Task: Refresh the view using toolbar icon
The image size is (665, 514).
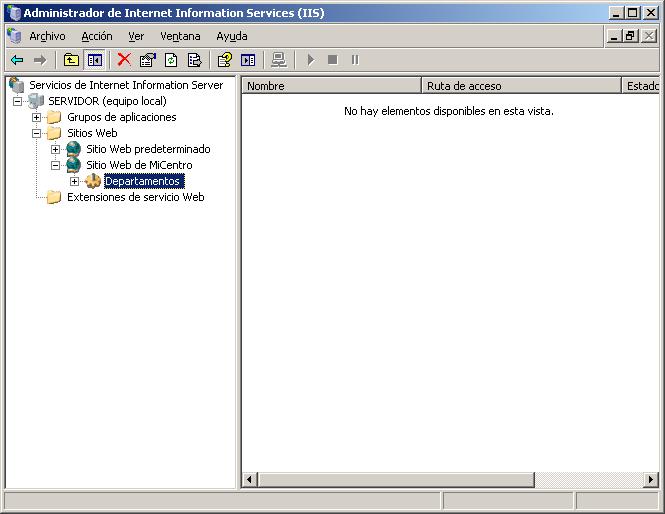Action: (171, 60)
